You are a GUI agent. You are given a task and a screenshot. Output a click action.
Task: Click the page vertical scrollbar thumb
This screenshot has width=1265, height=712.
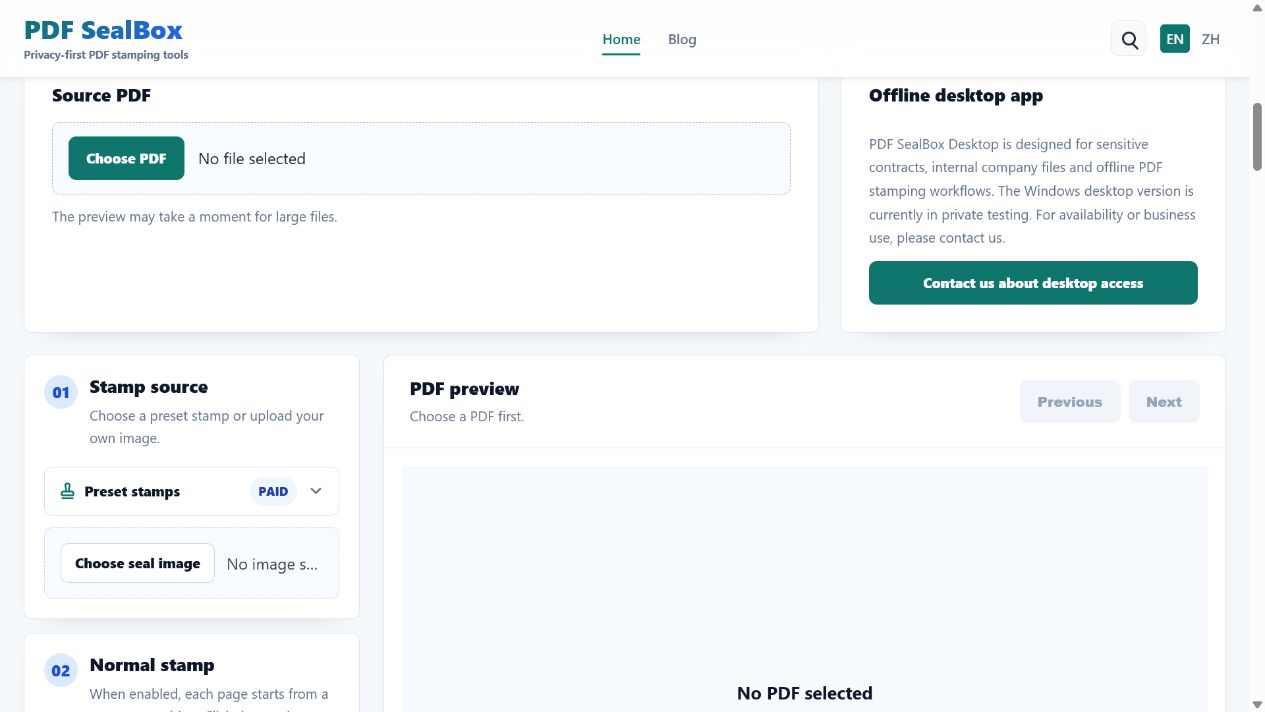pos(1258,136)
